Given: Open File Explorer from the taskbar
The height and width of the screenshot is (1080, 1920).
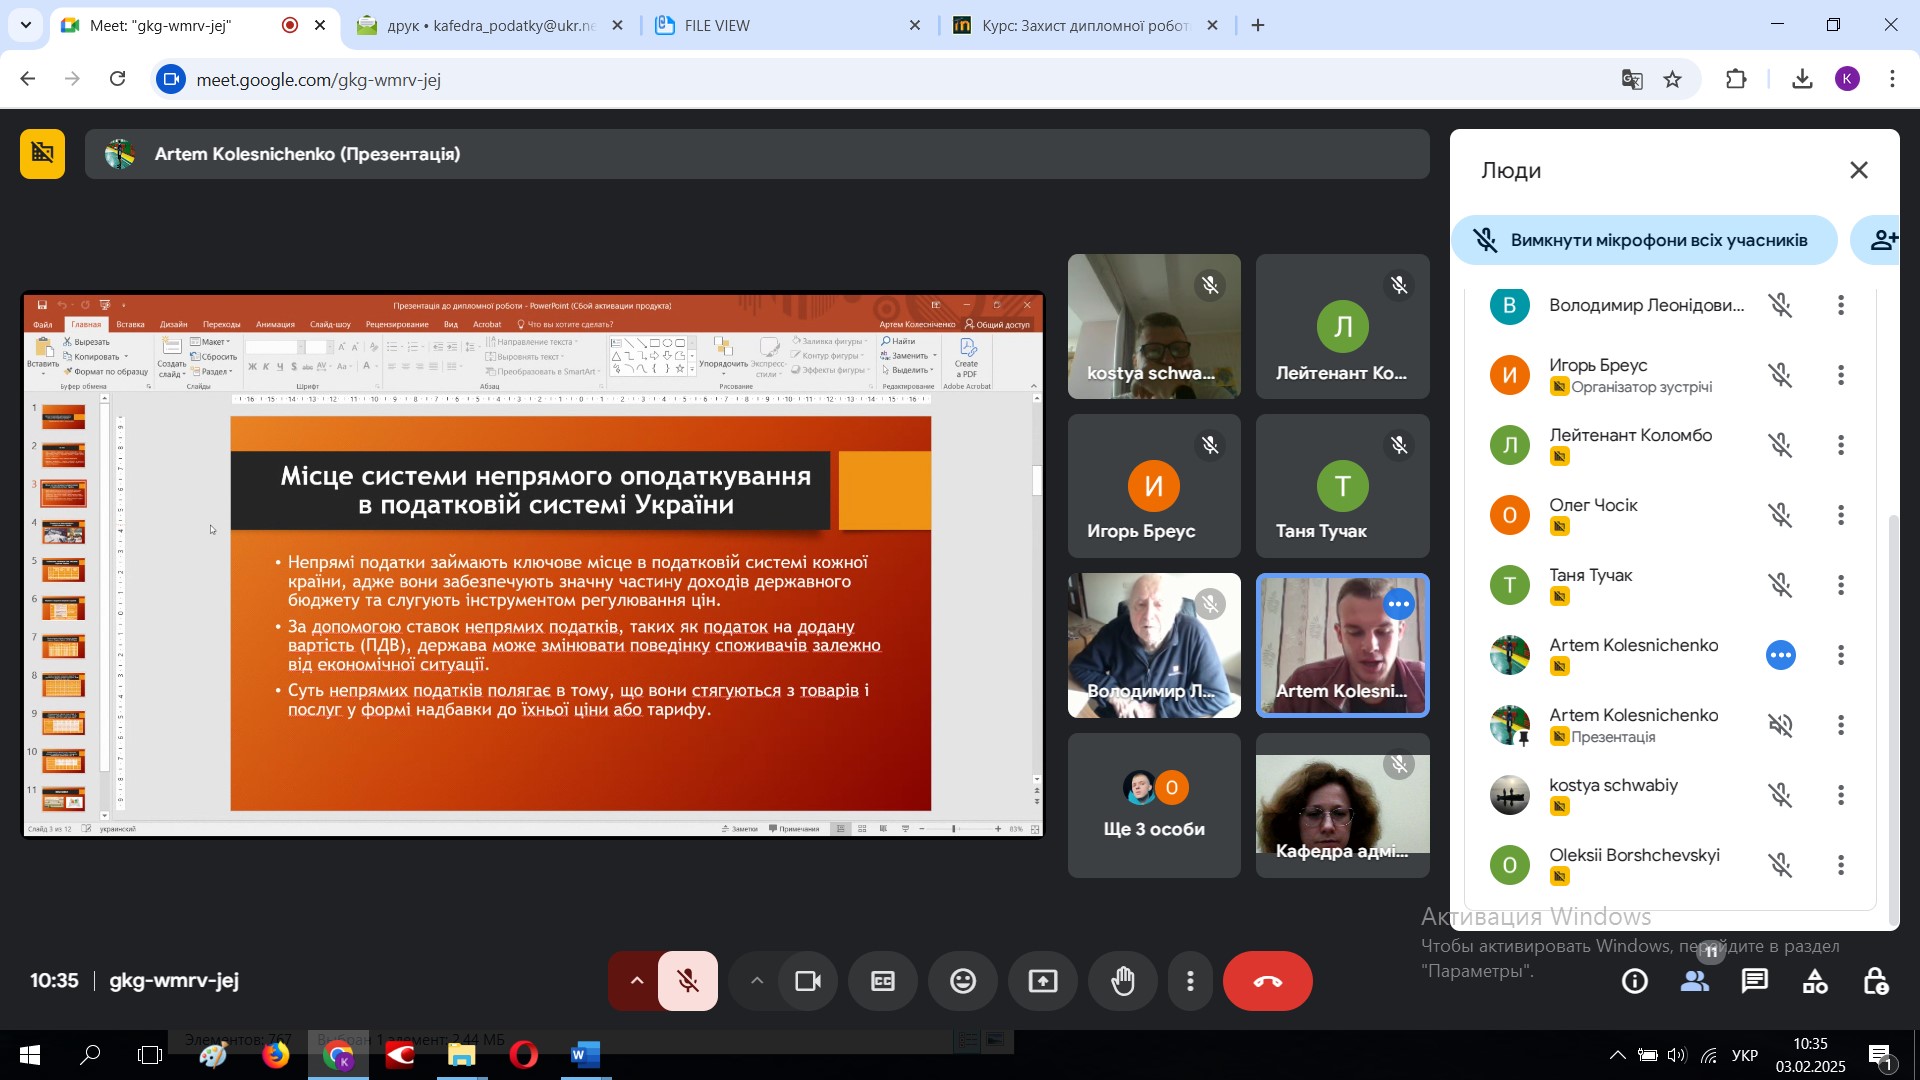Looking at the screenshot, I should (461, 1055).
